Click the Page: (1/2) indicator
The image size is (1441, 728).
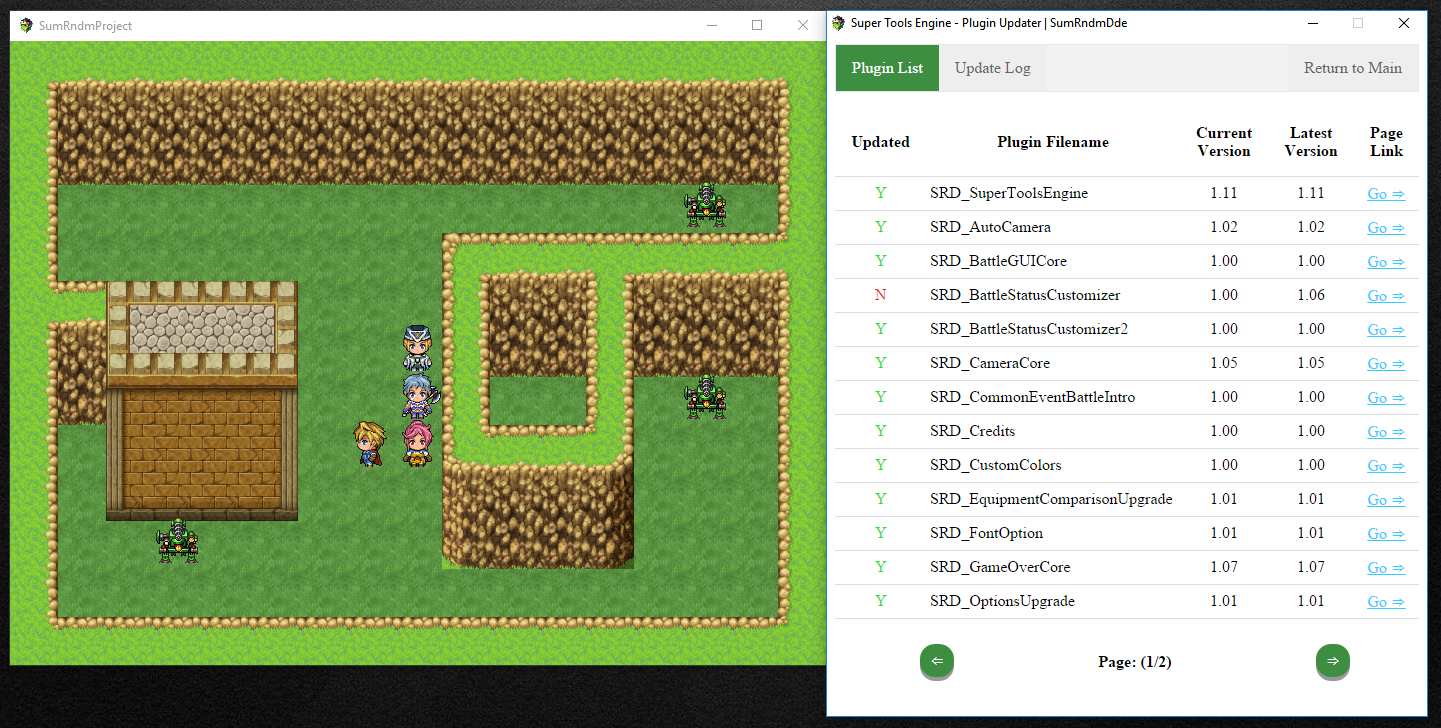tap(1135, 662)
